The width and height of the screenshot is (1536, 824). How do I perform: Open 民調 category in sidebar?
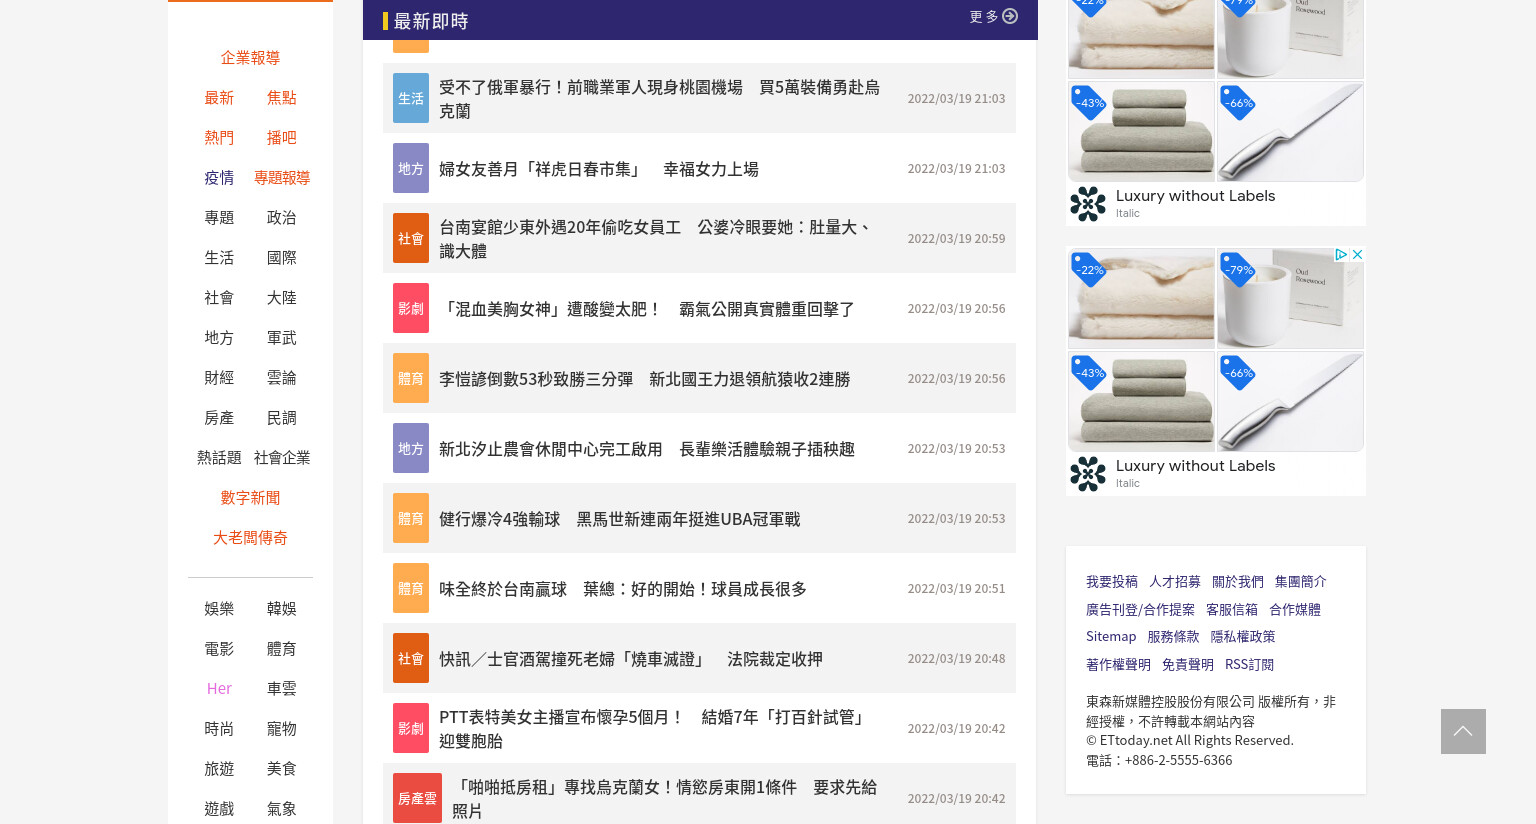(281, 418)
